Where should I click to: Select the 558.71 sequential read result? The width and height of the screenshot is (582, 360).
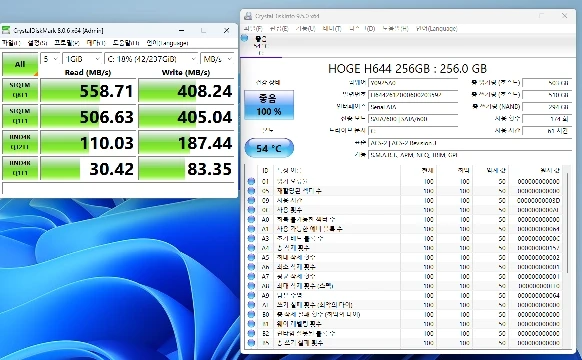click(x=88, y=90)
